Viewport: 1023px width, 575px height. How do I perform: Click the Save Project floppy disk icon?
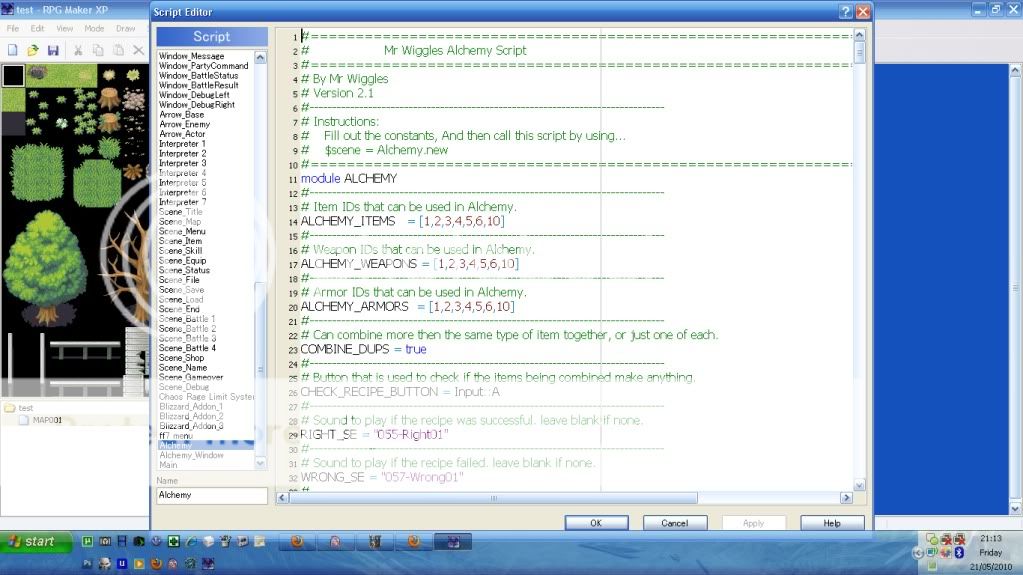coord(53,50)
